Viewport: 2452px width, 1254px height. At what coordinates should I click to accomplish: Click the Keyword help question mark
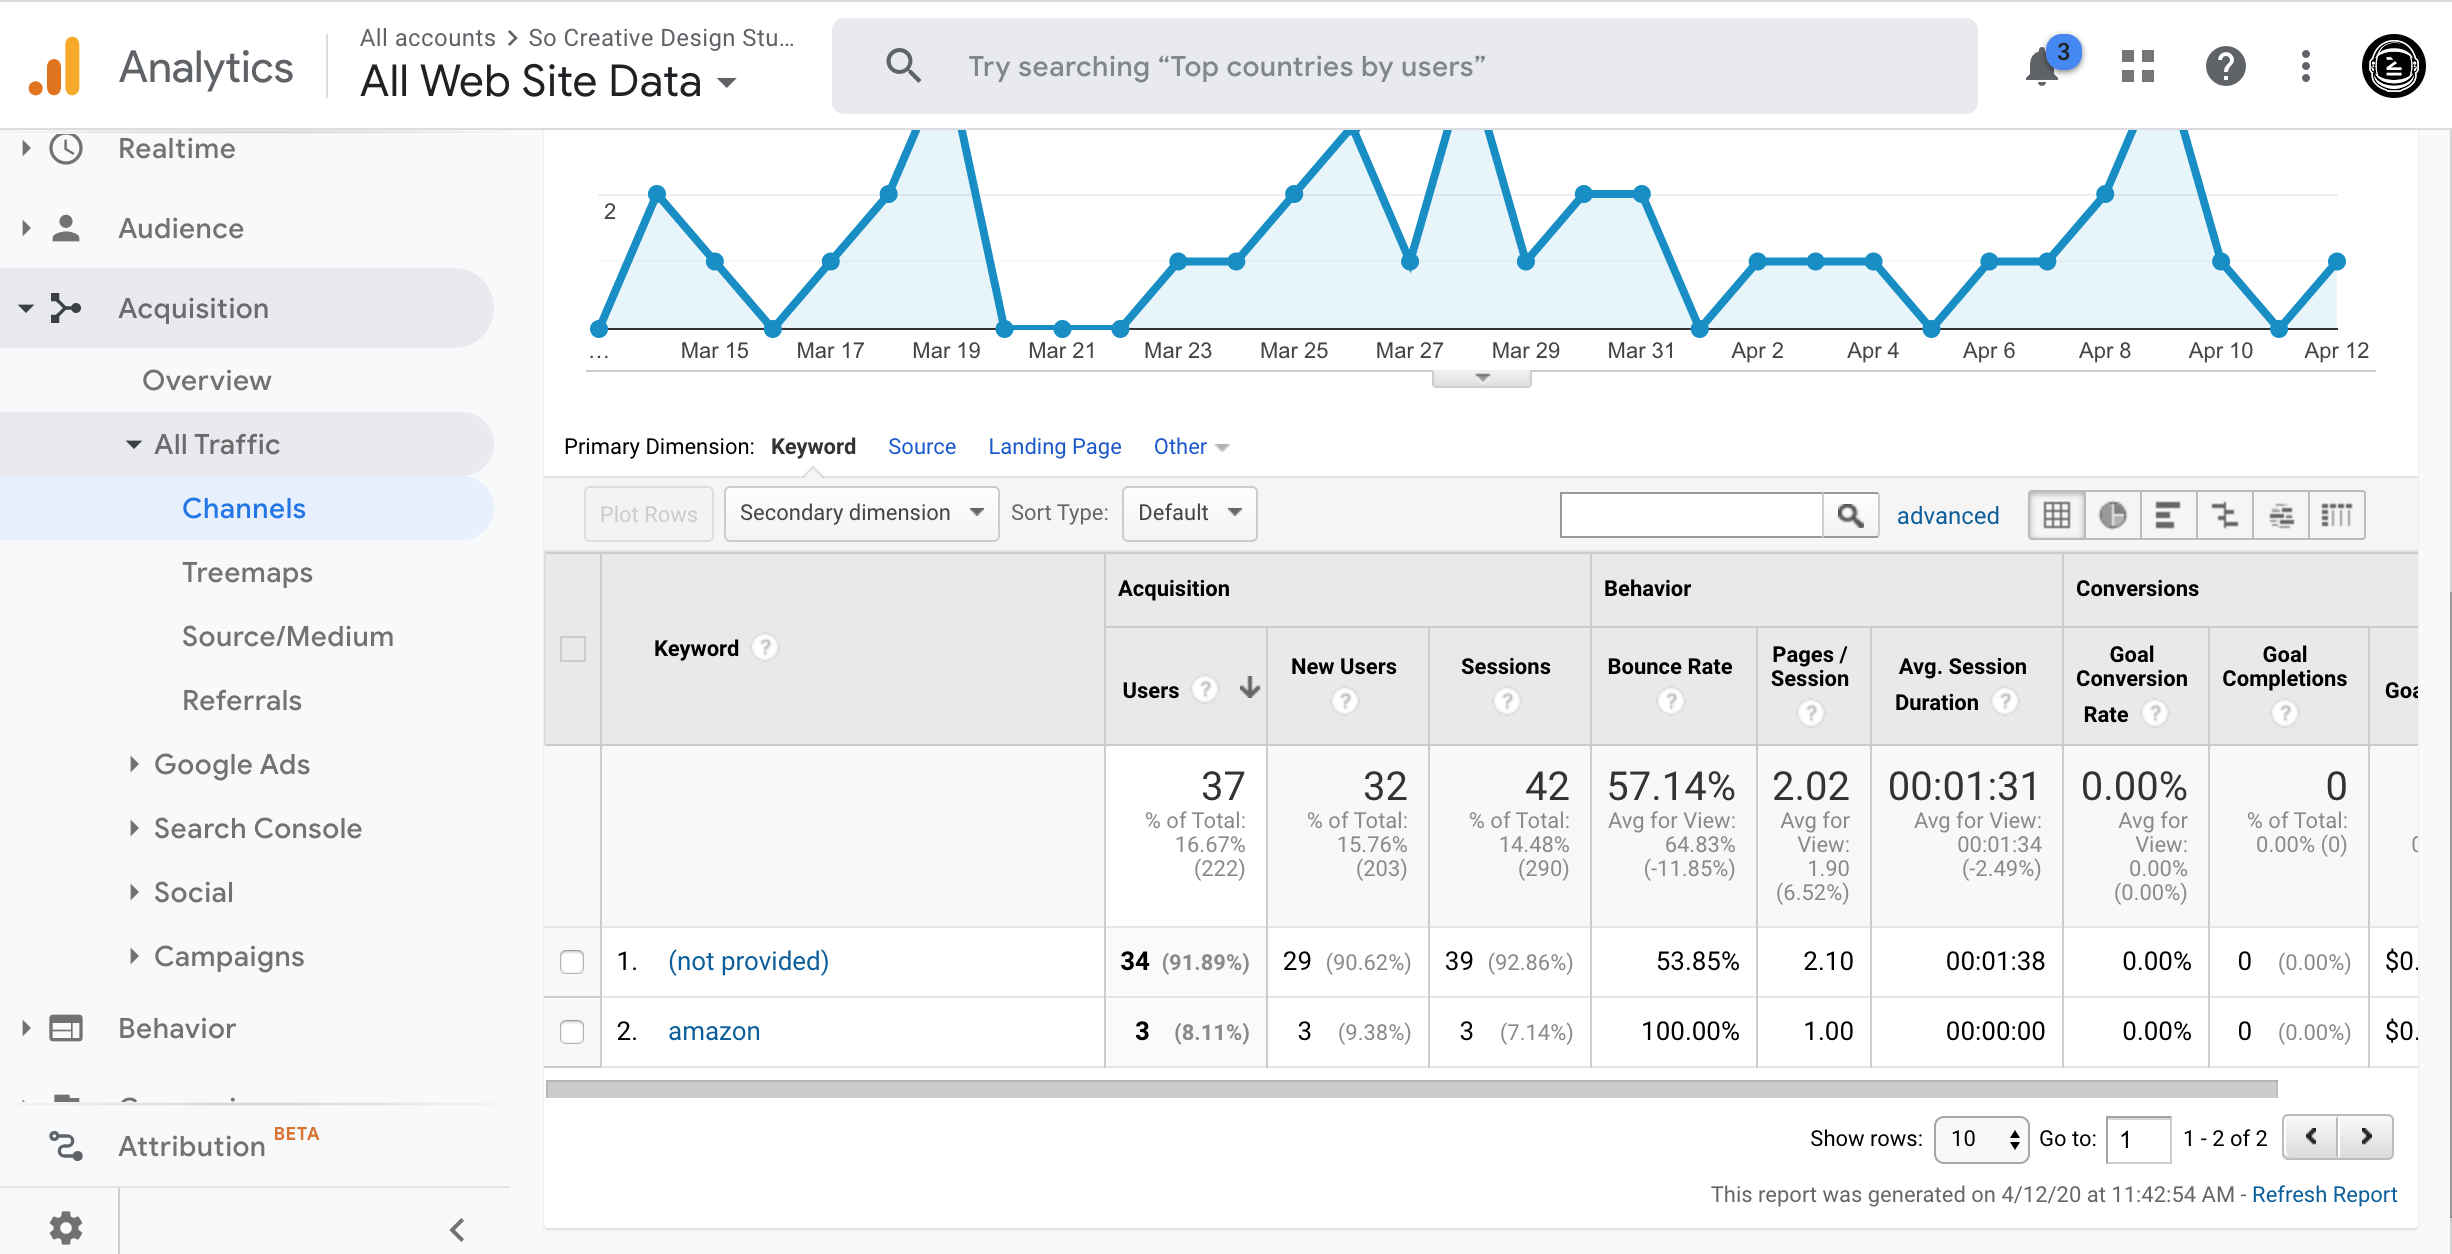coord(765,648)
